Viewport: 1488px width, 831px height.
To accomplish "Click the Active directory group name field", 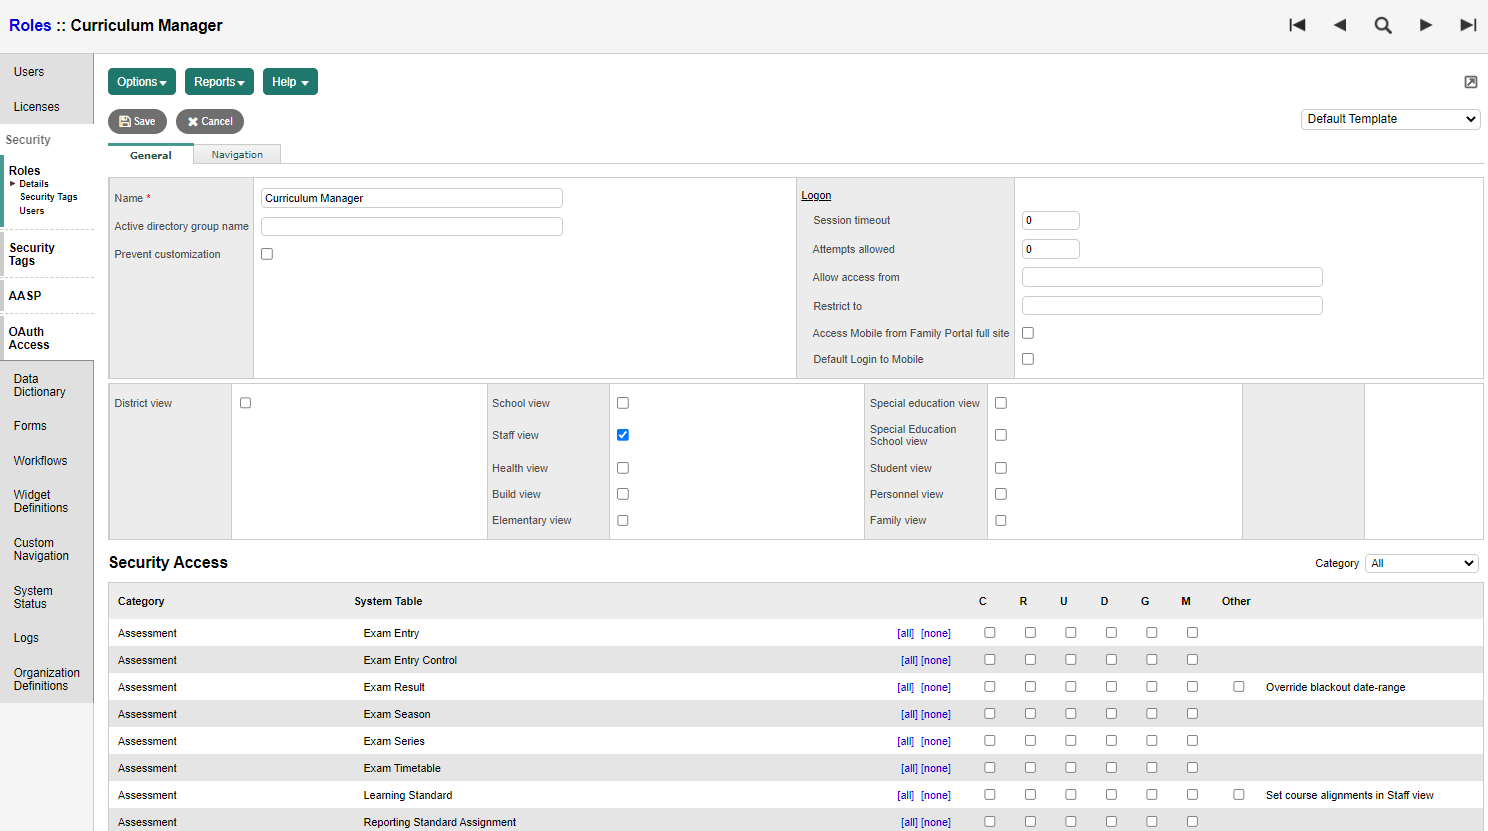I will (411, 226).
